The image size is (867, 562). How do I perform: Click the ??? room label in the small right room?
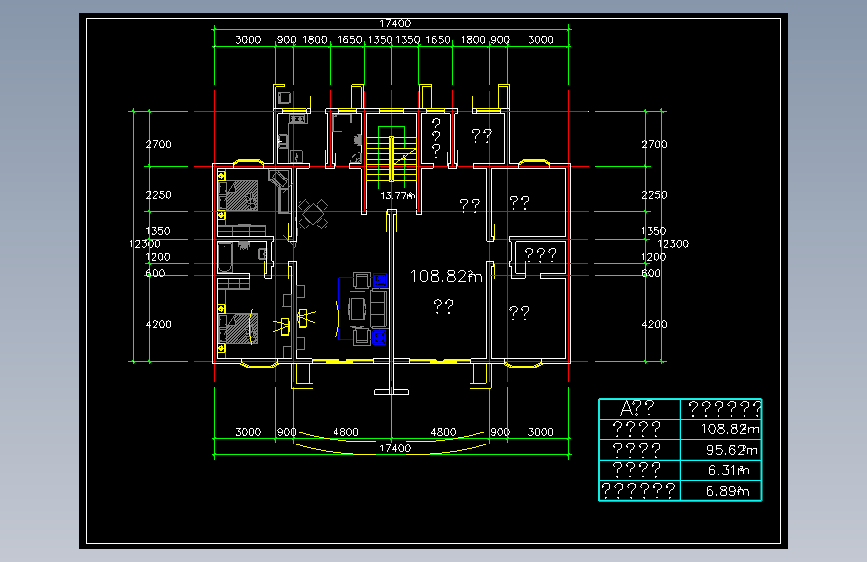coord(540,254)
